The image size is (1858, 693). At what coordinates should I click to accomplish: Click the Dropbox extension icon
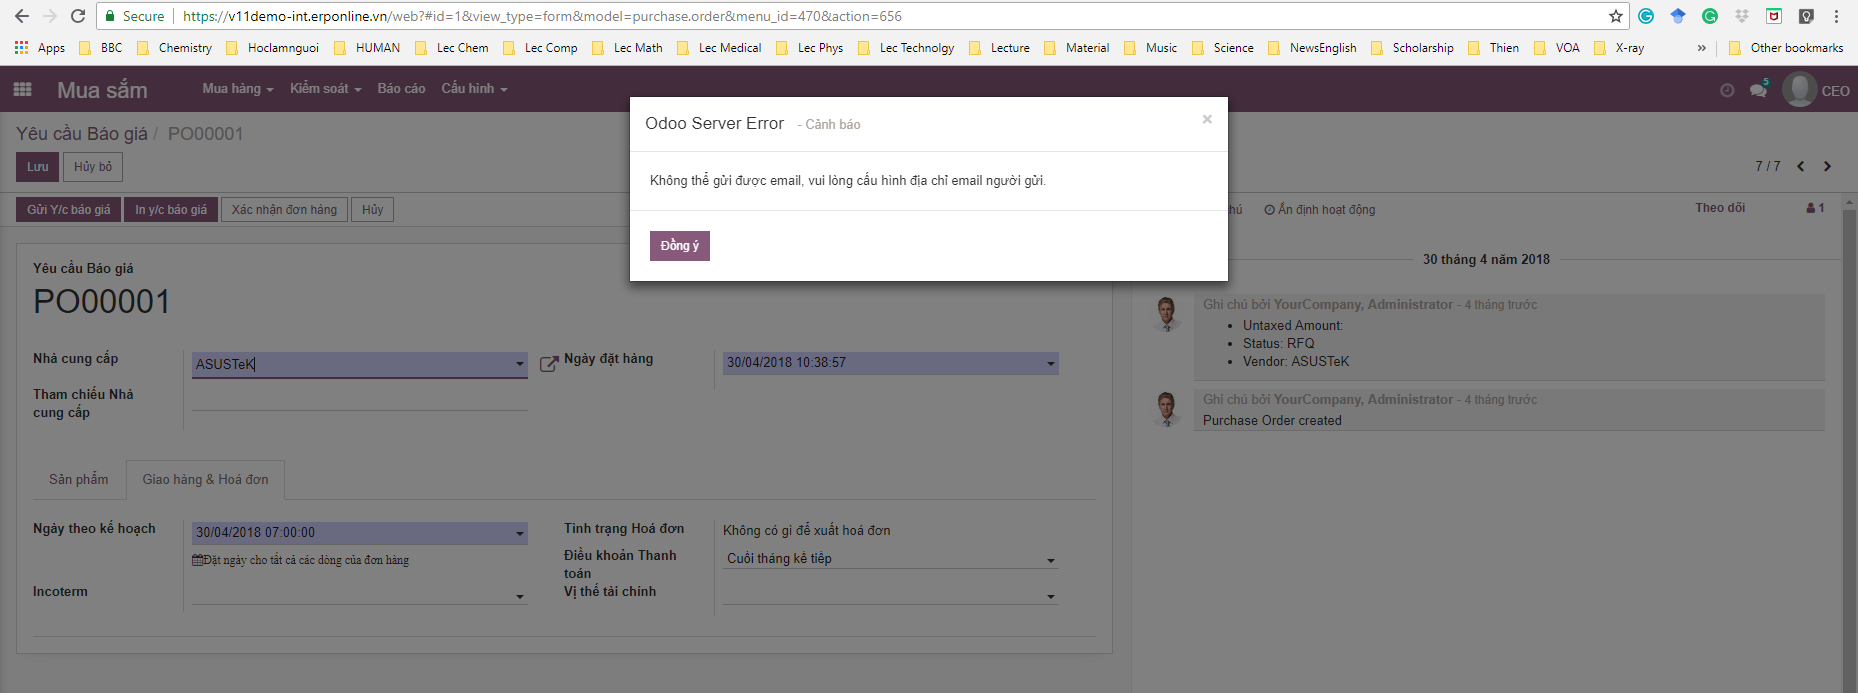(1742, 16)
